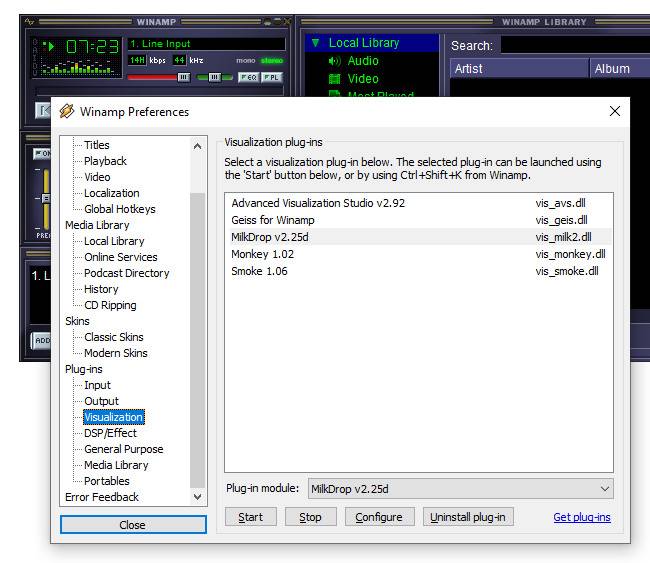Toggle the PL playlist window button
Image resolution: width=650 pixels, height=563 pixels.
pyautogui.click(x=271, y=77)
